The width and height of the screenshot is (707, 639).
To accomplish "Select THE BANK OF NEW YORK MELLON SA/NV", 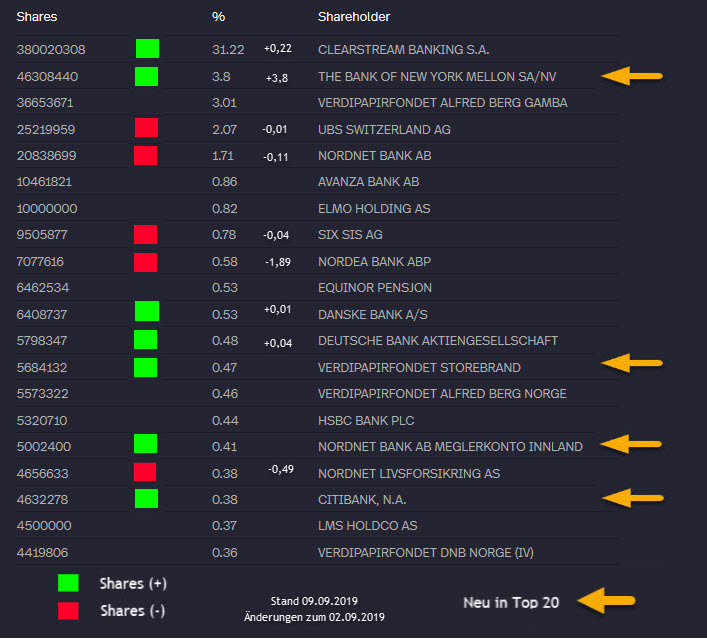I will tap(437, 77).
